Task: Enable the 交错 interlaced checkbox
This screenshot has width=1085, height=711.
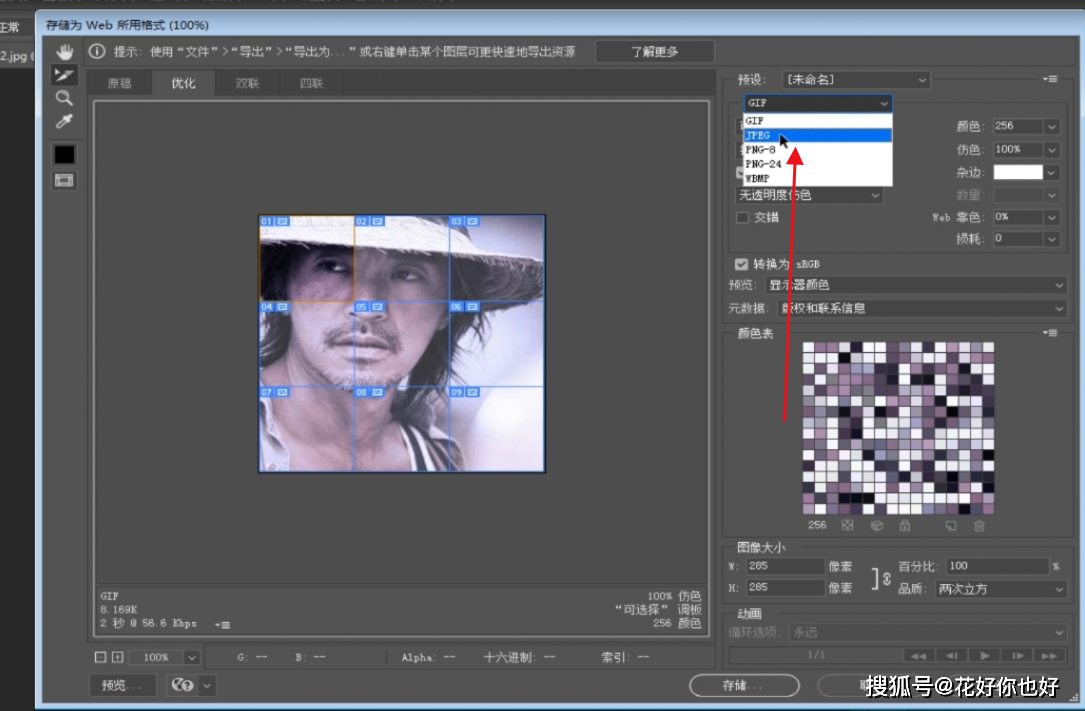Action: (742, 217)
